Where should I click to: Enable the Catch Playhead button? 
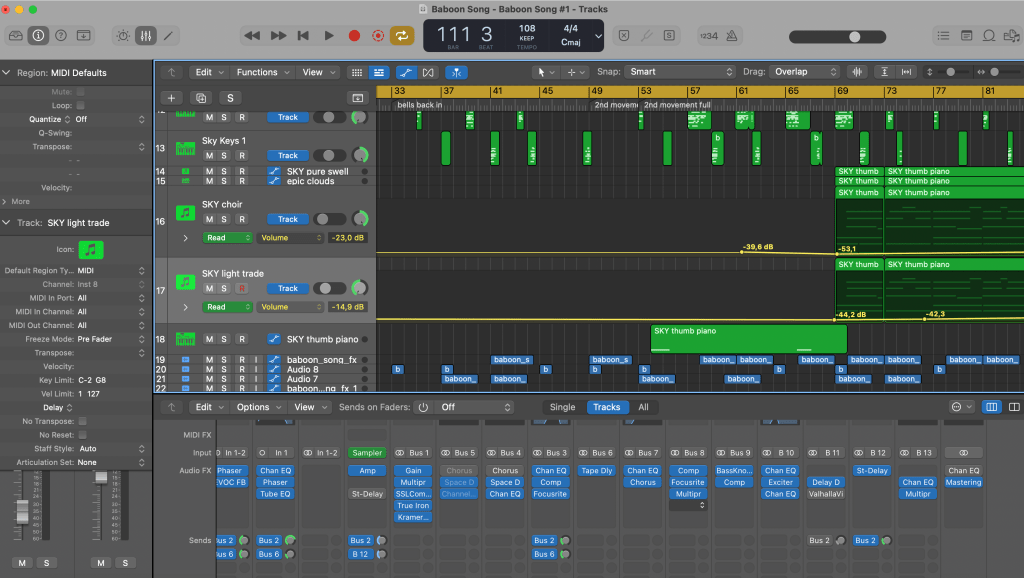pos(456,72)
